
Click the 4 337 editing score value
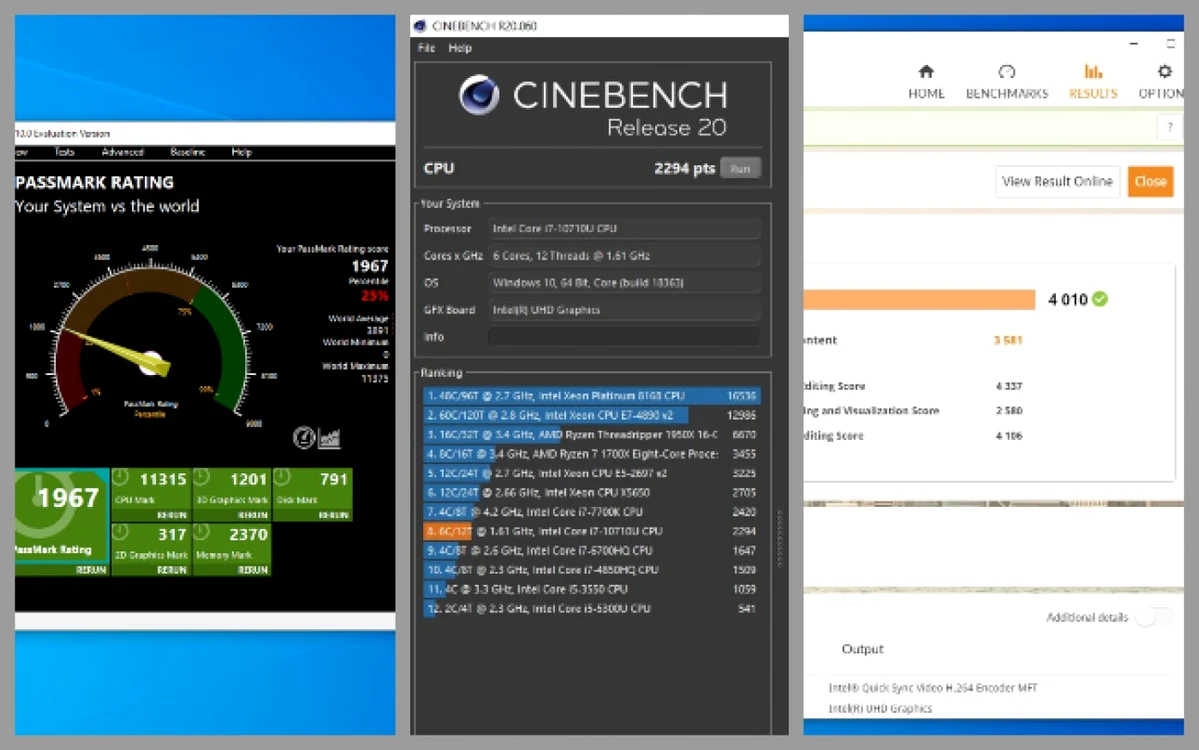coord(1009,386)
